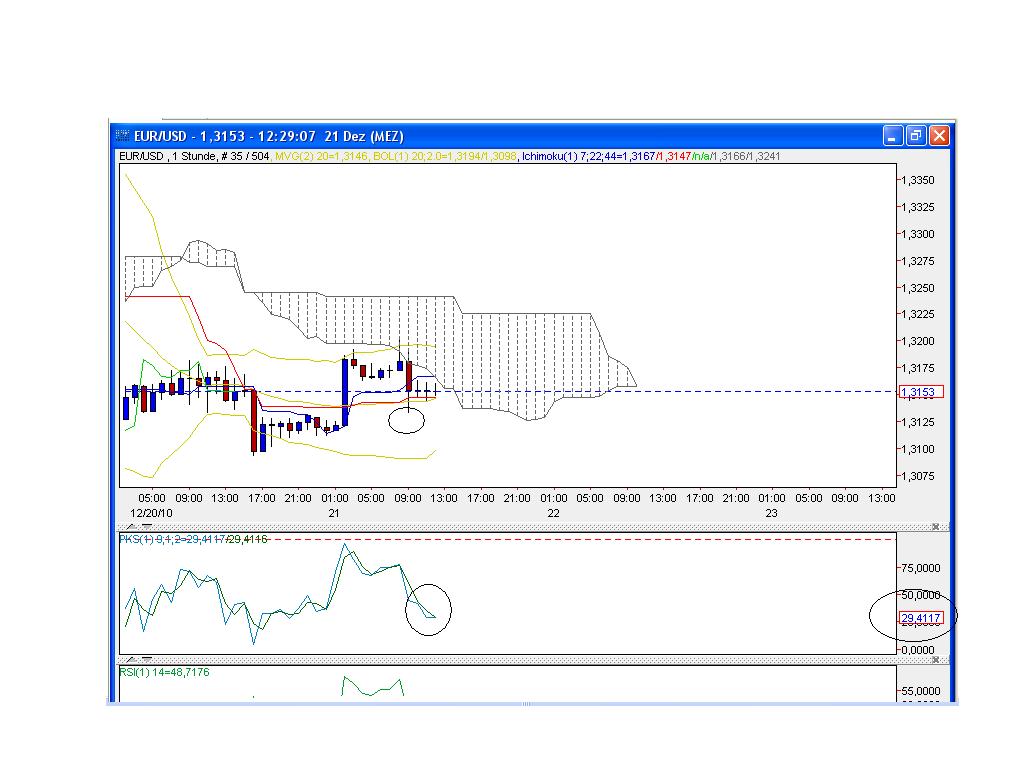
Task: Click the close icon on the PKS panel splitter
Action: [936, 525]
